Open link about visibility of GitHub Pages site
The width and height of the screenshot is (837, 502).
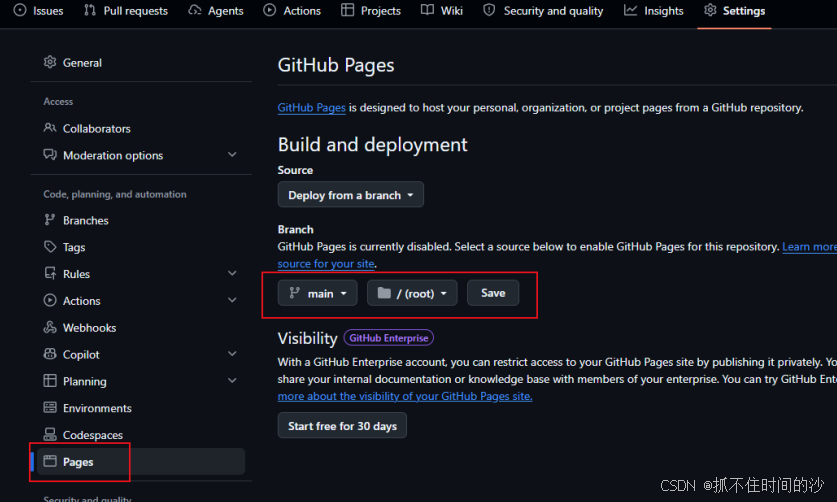coord(405,396)
